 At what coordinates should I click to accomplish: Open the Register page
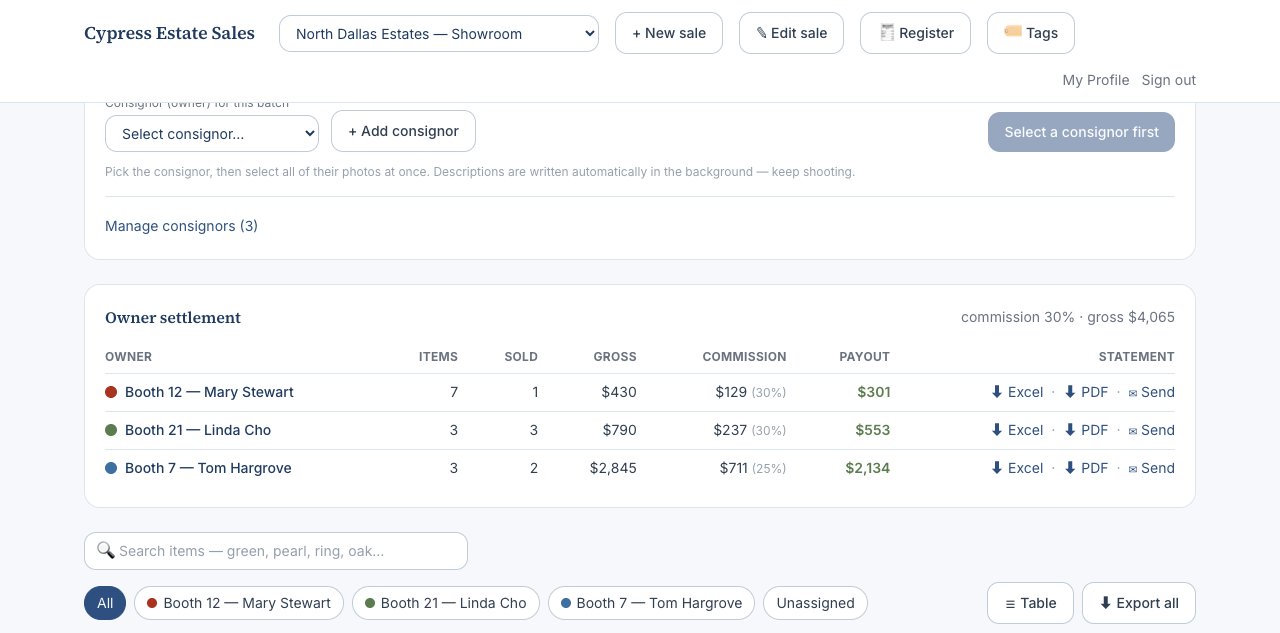tap(915, 33)
